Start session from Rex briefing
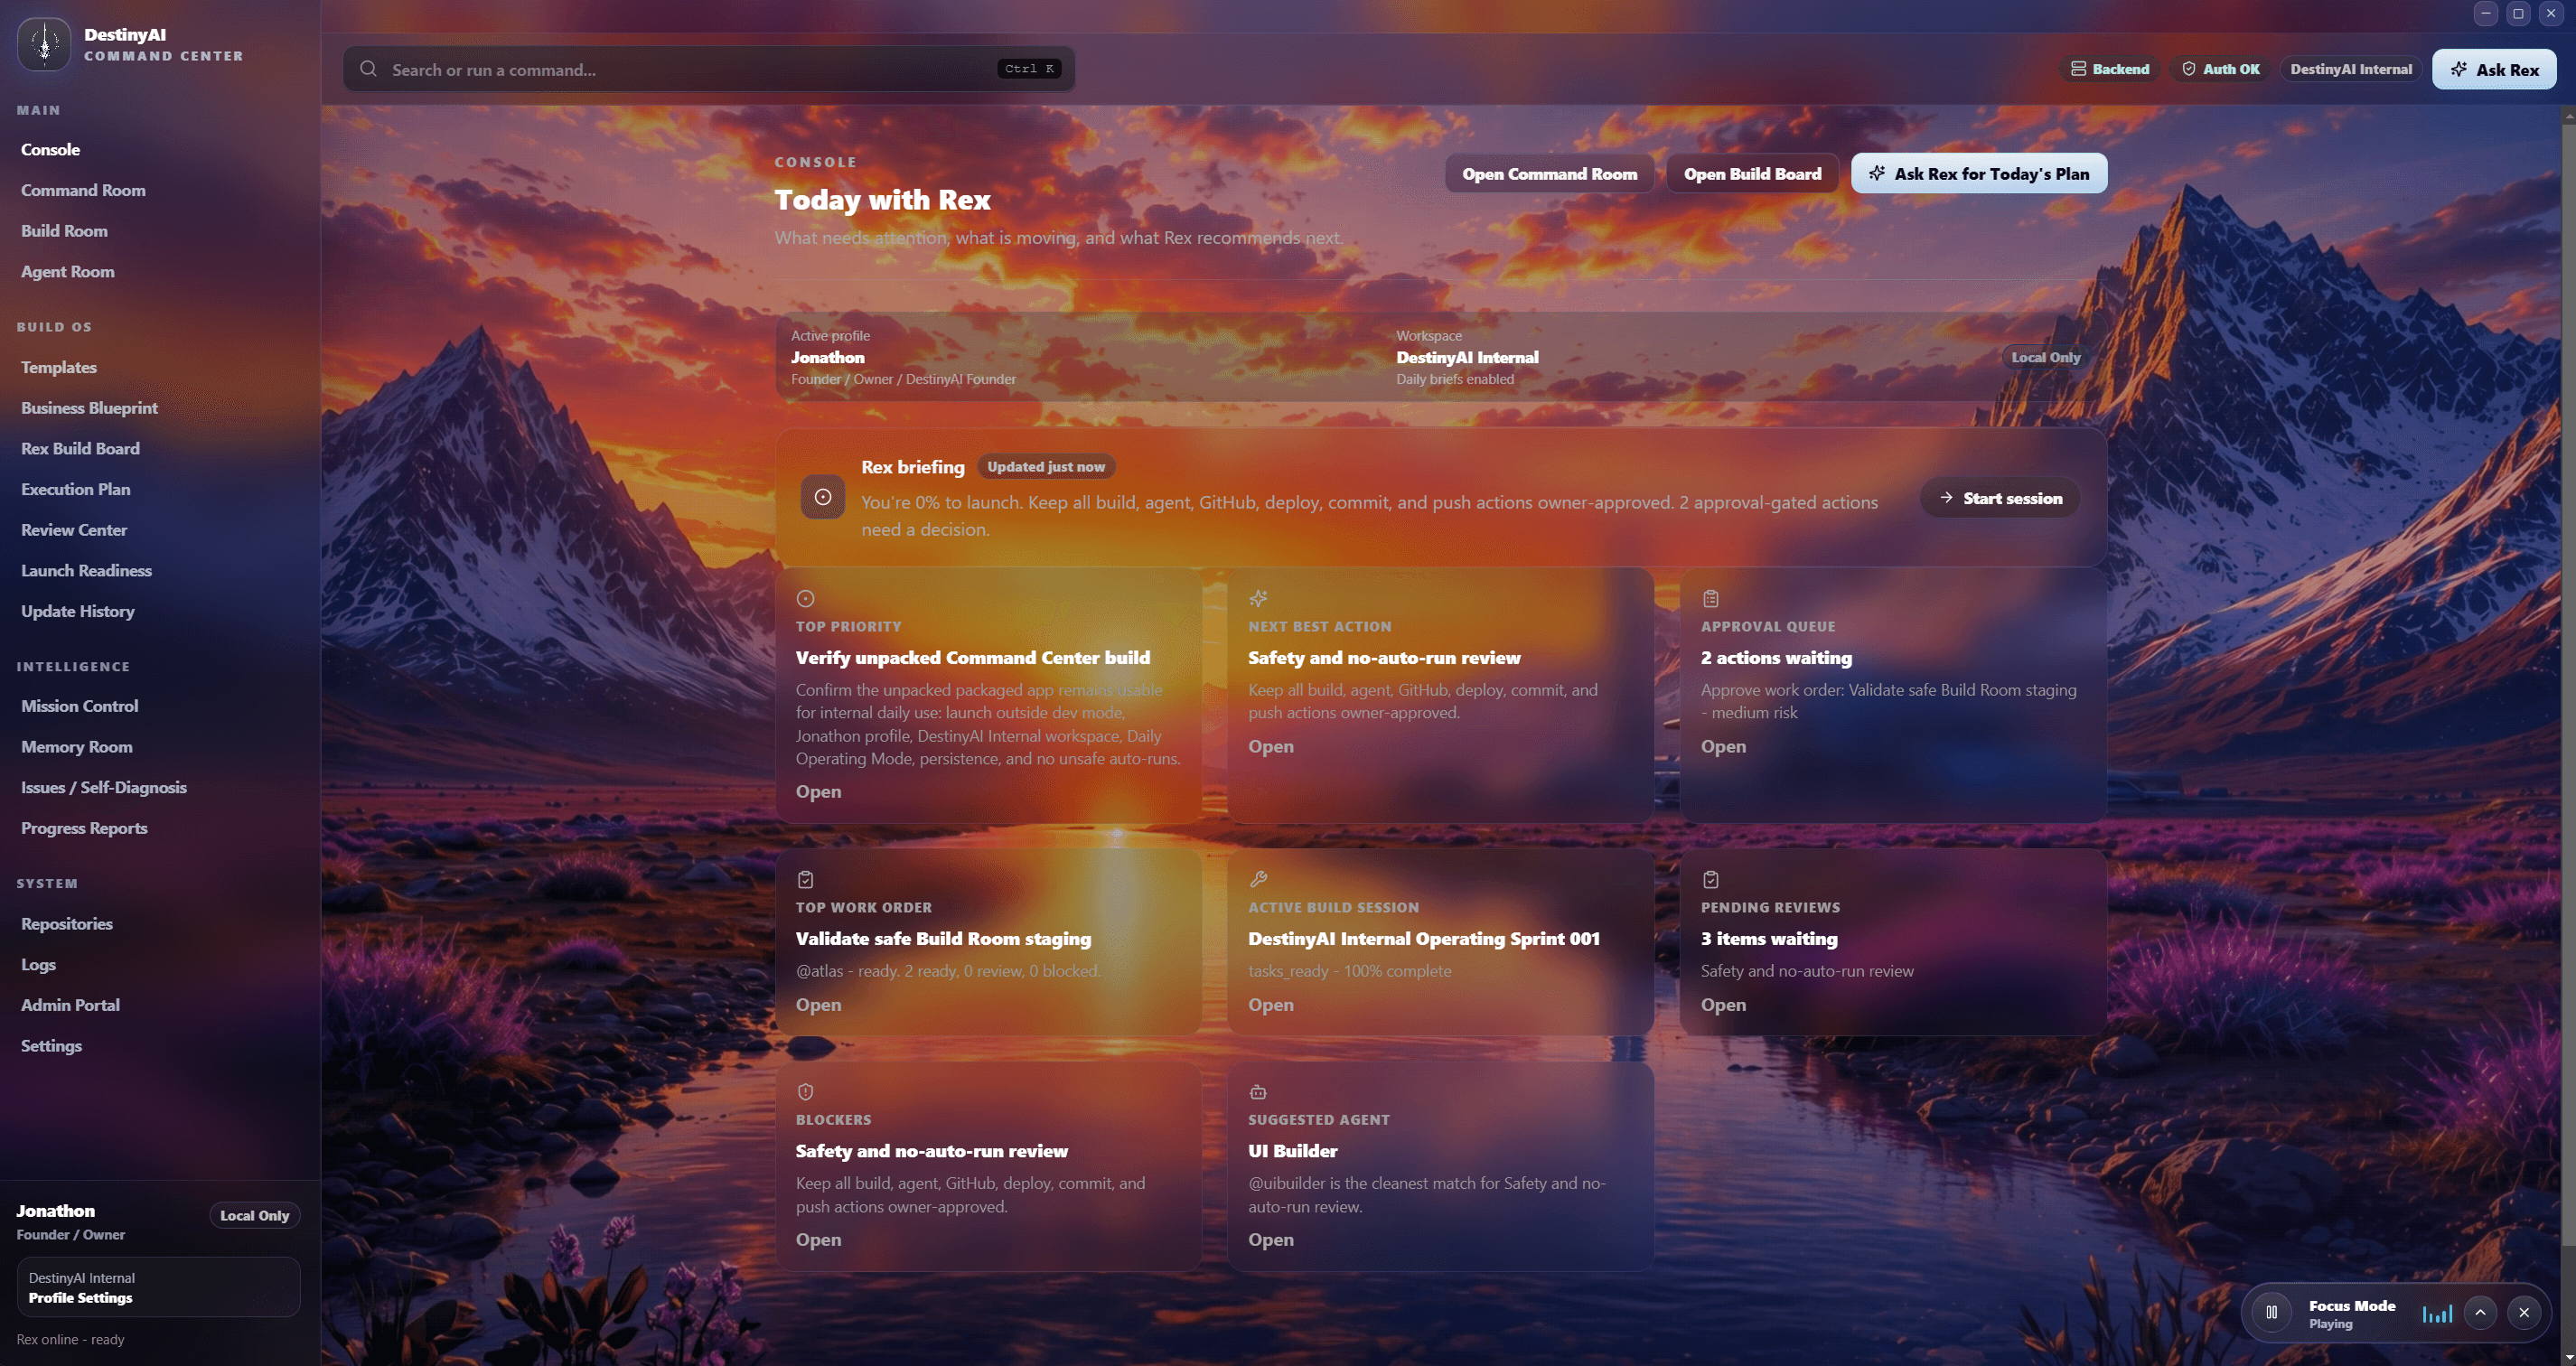The height and width of the screenshot is (1366, 2576). (2000, 498)
